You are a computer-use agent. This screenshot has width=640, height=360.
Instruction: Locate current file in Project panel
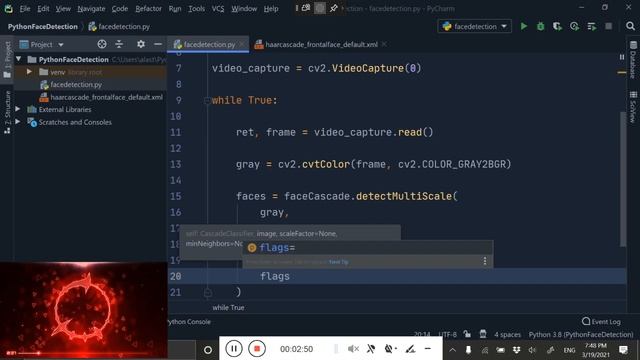(102, 44)
